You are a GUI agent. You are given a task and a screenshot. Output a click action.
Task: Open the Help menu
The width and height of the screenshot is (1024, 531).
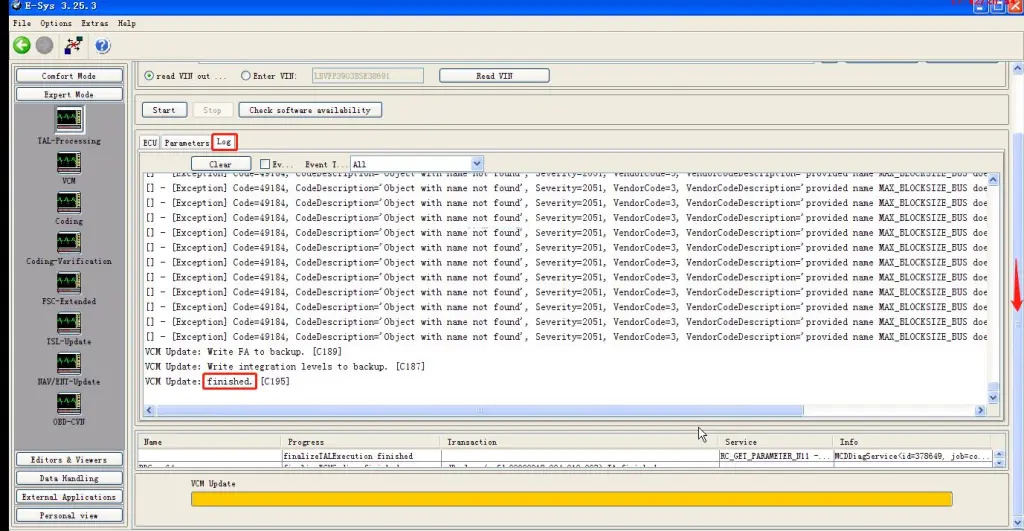[127, 23]
